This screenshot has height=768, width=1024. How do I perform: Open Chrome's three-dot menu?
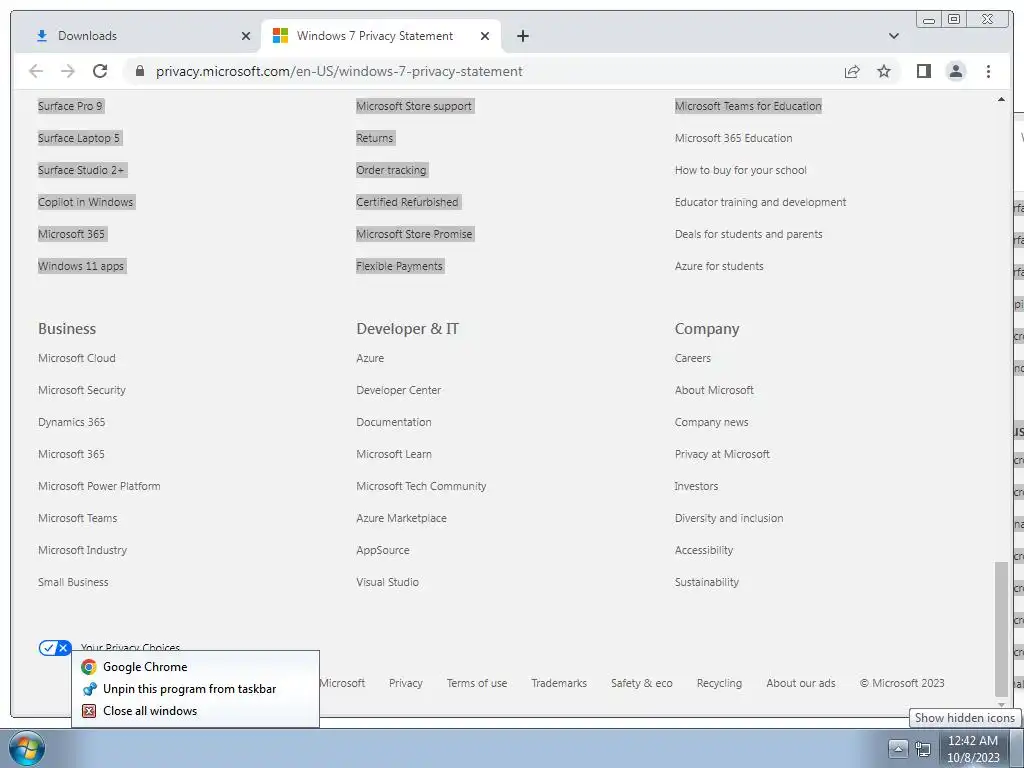tap(988, 71)
